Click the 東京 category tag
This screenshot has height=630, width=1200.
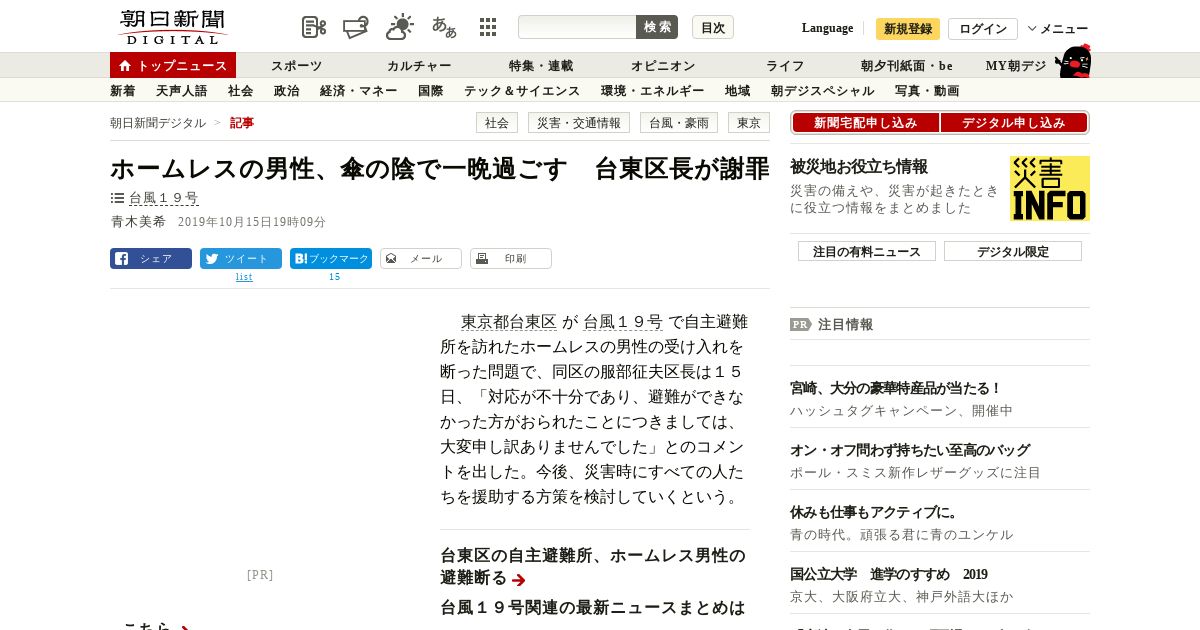(x=749, y=122)
